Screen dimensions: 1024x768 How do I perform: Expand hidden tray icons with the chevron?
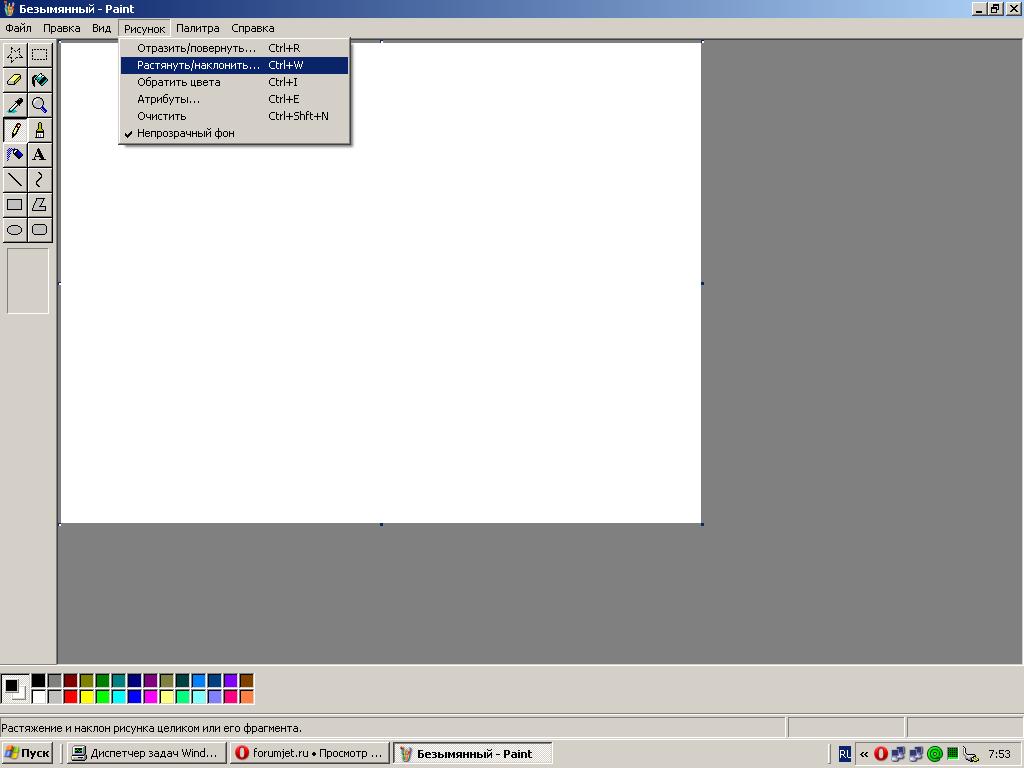pos(864,754)
